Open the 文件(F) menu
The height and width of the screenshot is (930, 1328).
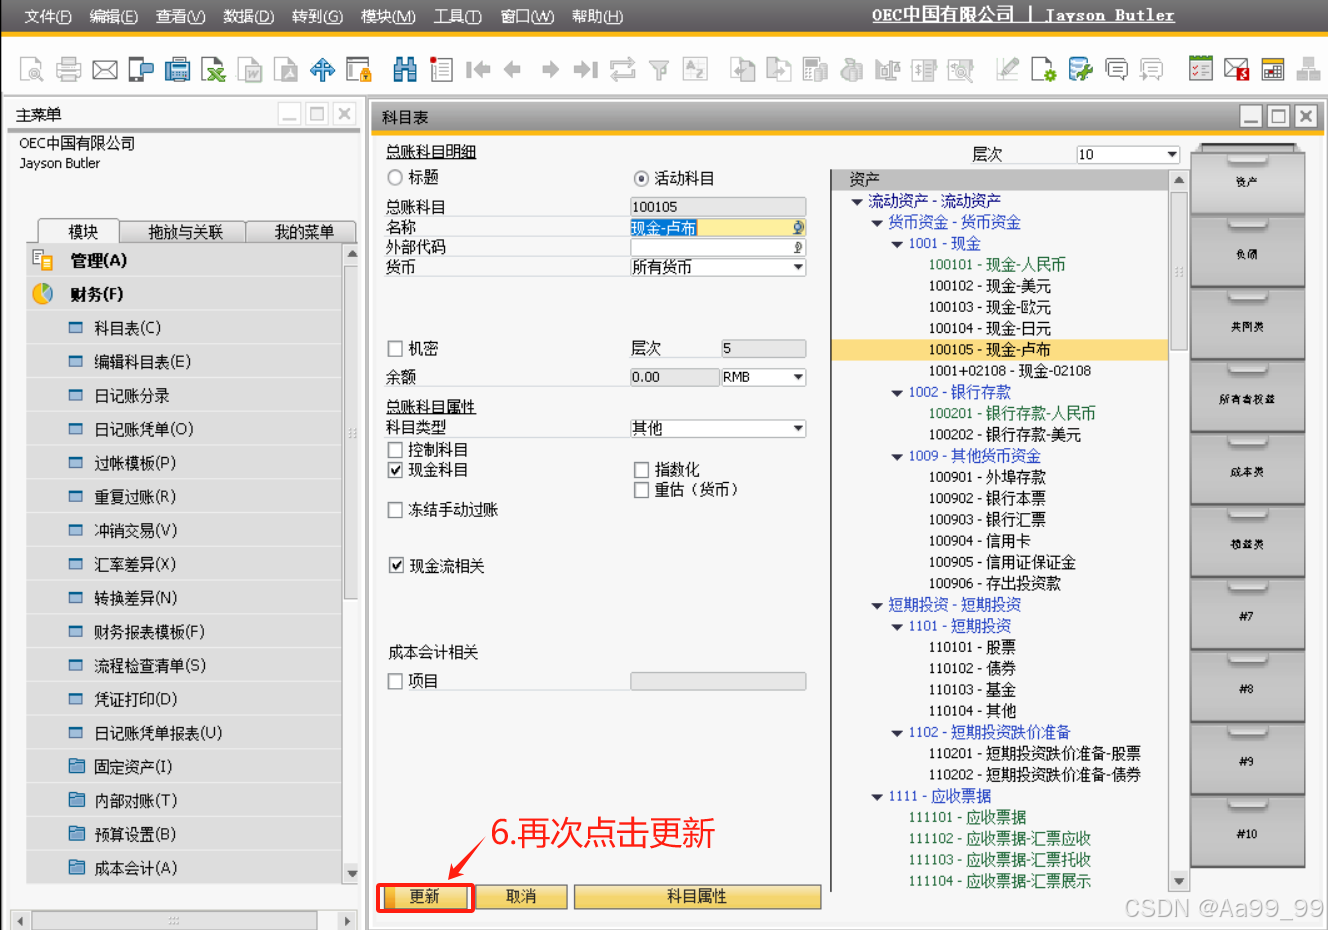pyautogui.click(x=48, y=16)
